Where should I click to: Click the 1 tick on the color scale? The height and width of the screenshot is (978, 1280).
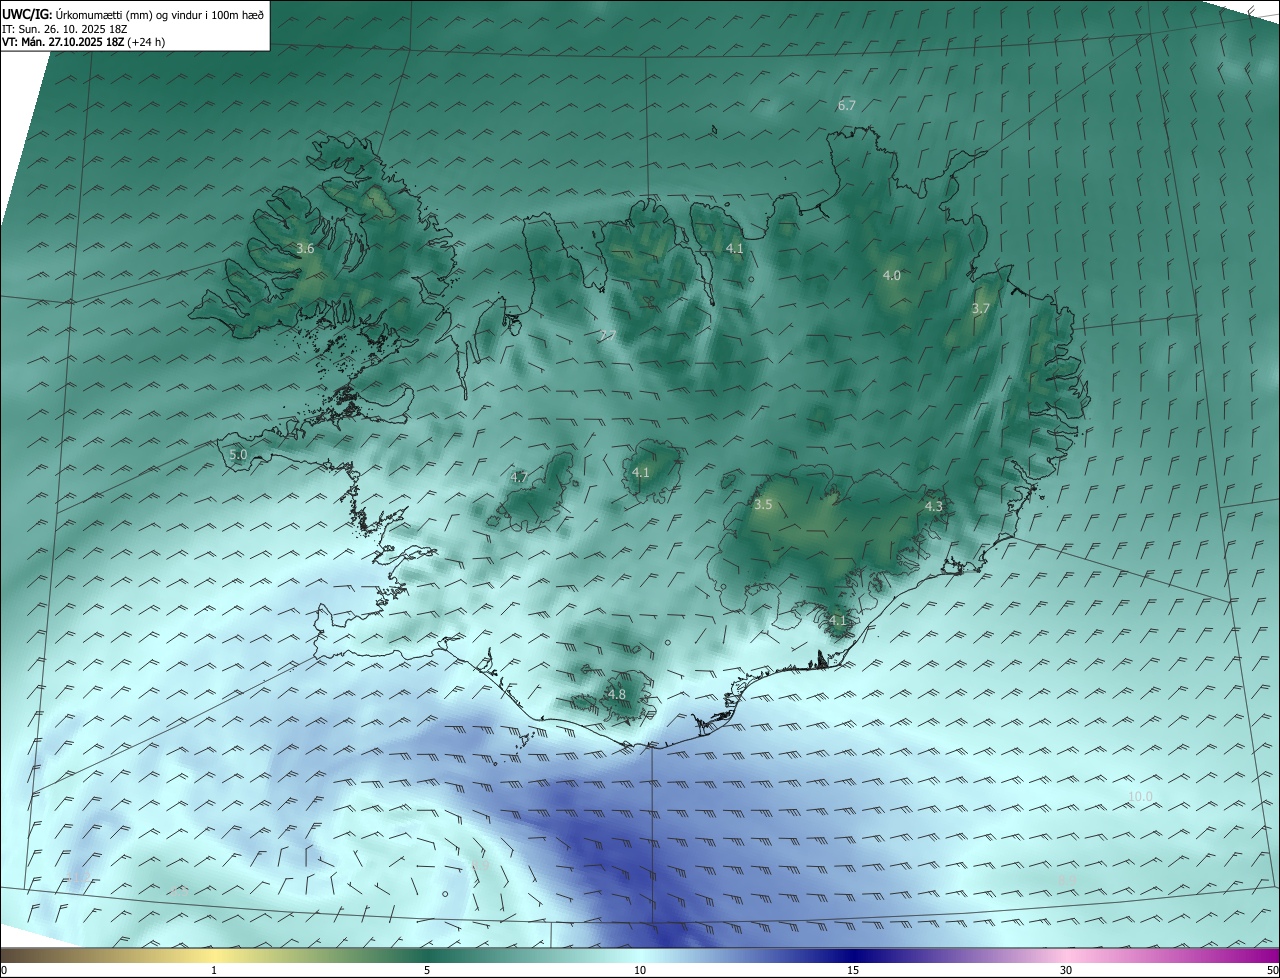click(214, 970)
